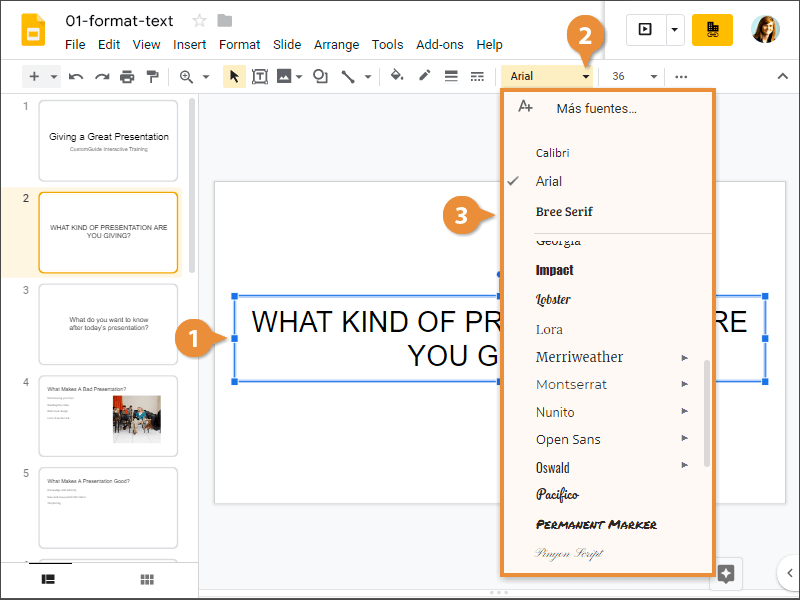Open the Format menu

(x=239, y=44)
